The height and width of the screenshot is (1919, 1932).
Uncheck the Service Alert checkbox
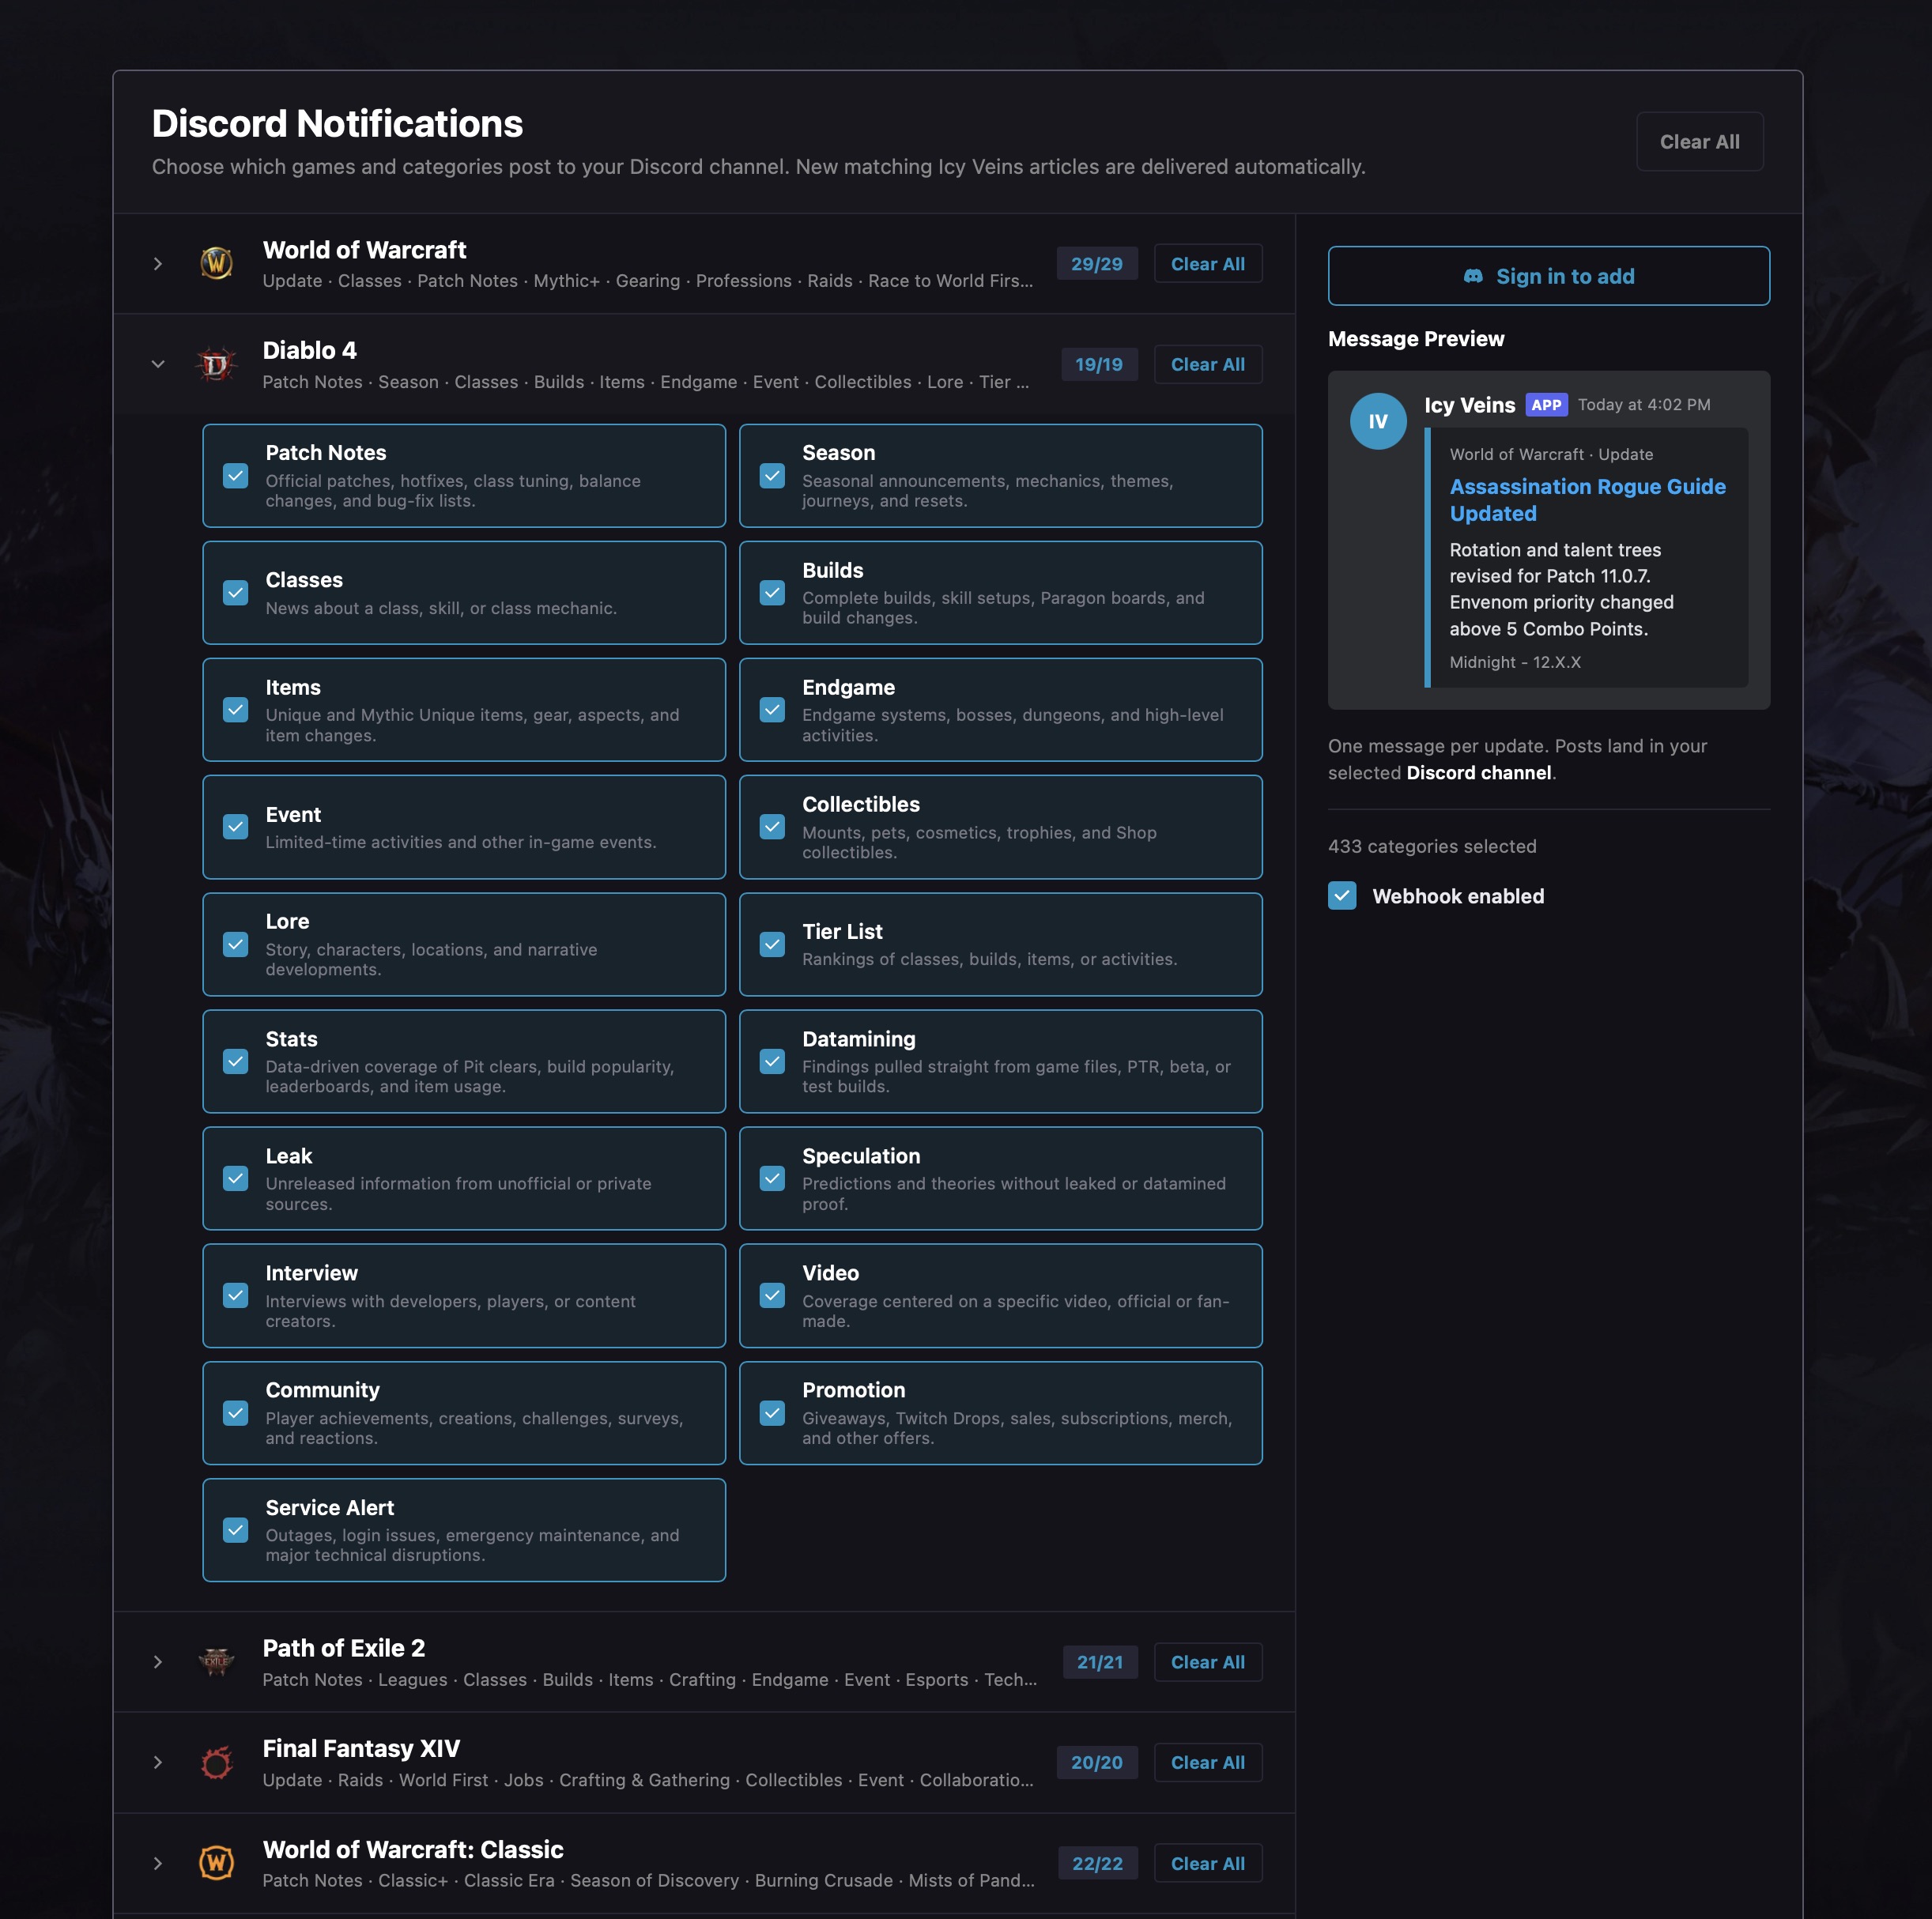236,1530
